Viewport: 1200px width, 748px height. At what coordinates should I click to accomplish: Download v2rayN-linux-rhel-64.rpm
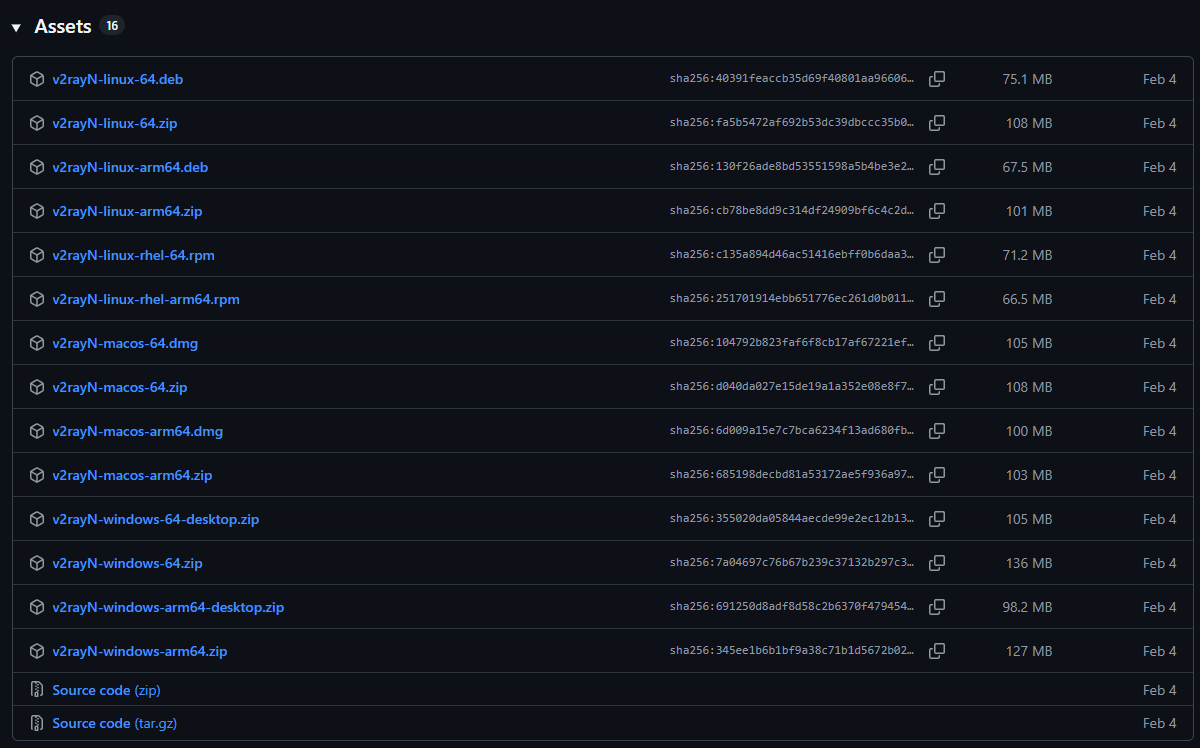click(133, 255)
